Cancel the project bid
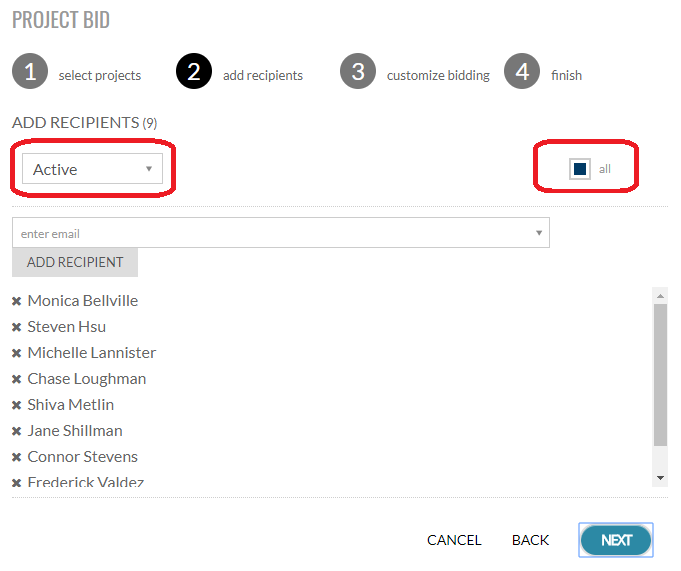This screenshot has width=681, height=571. click(454, 540)
